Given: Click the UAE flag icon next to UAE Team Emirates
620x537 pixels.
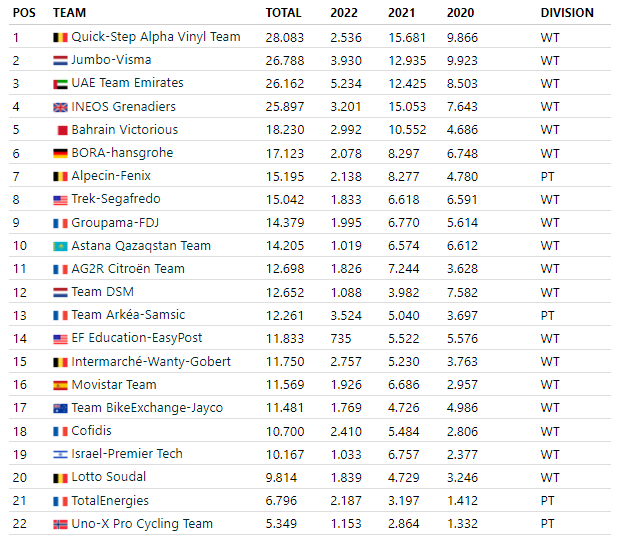Looking at the screenshot, I should 60,84.
